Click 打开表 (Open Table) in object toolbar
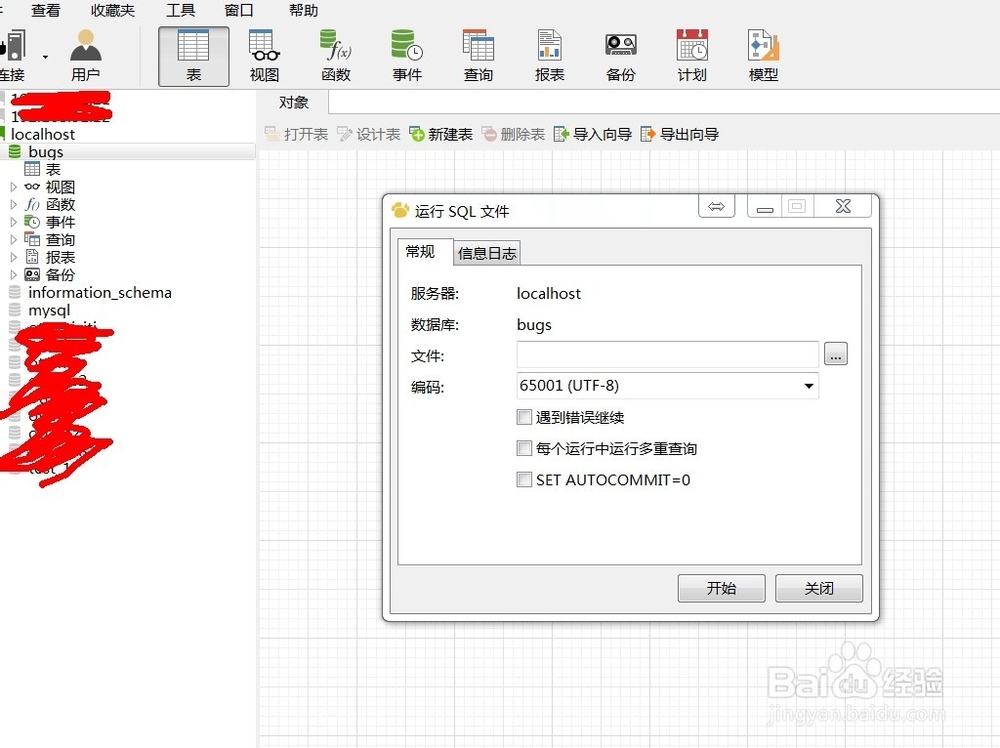 297,134
